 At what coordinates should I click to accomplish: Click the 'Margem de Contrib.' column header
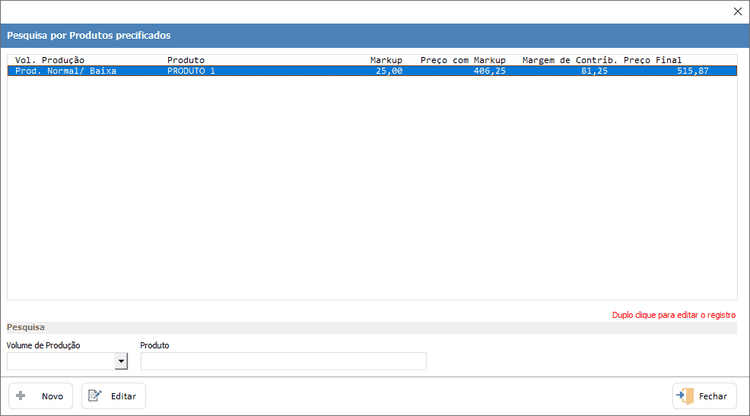570,60
